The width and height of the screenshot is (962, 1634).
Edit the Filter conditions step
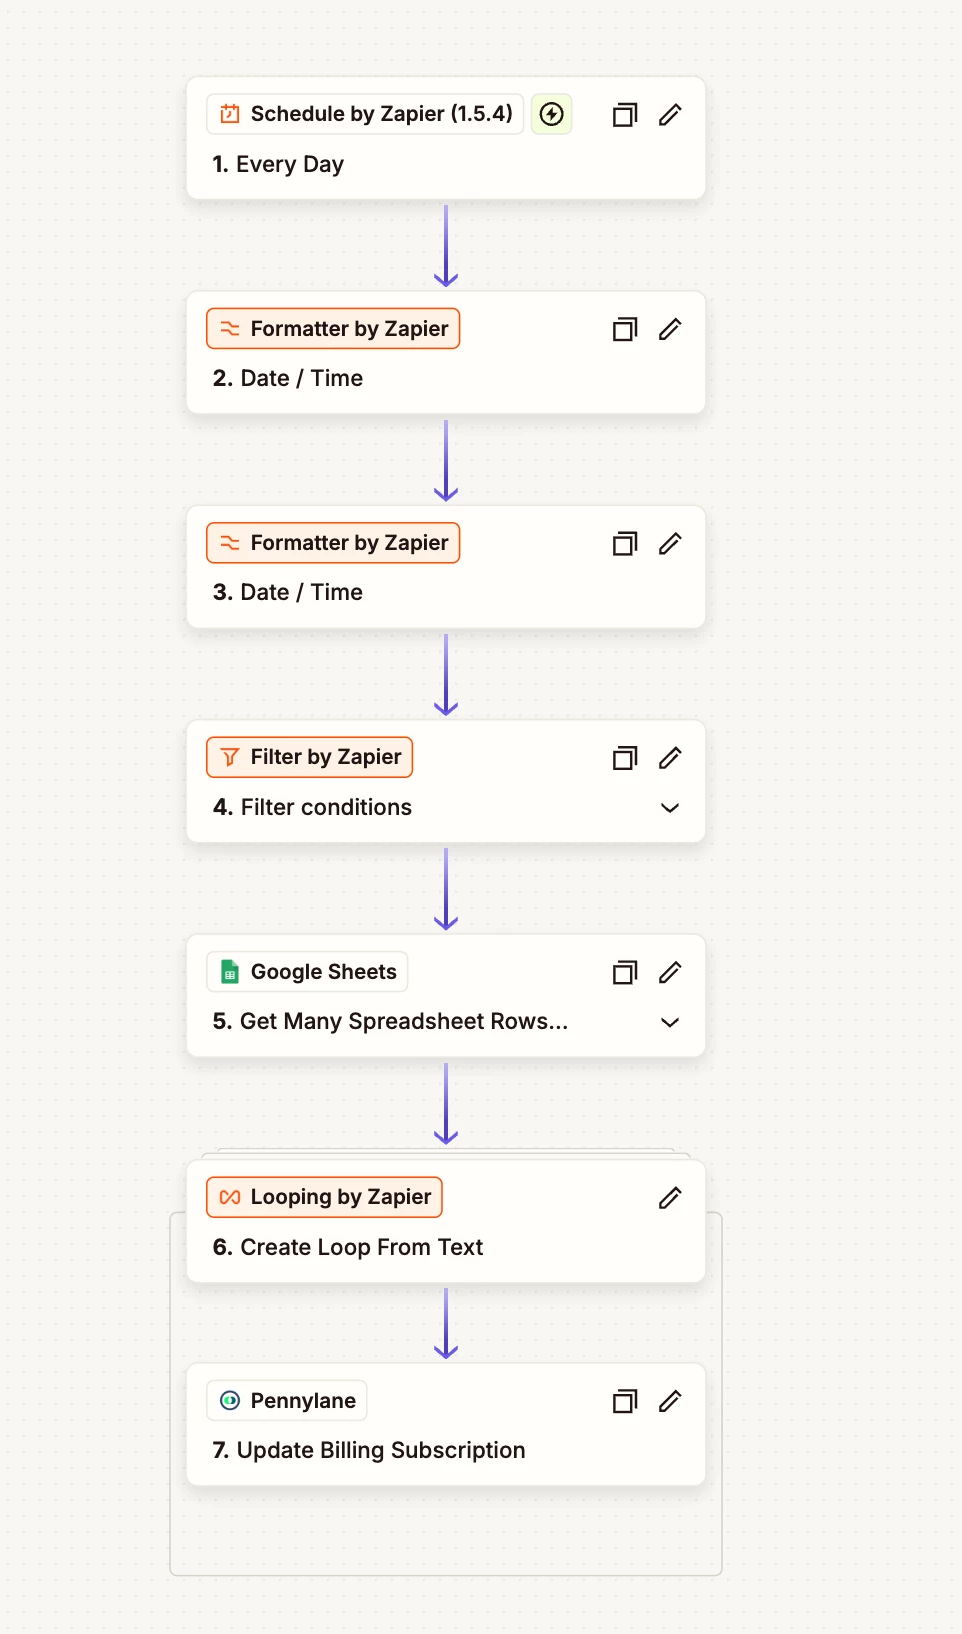coord(670,758)
